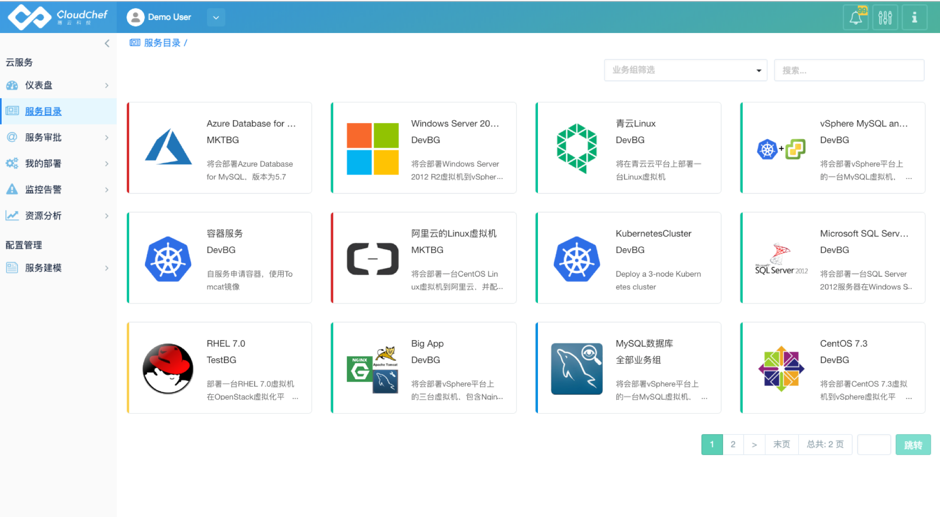Expand the Demo User dropdown arrow
Screen dimensions: 940x517
tap(216, 17)
